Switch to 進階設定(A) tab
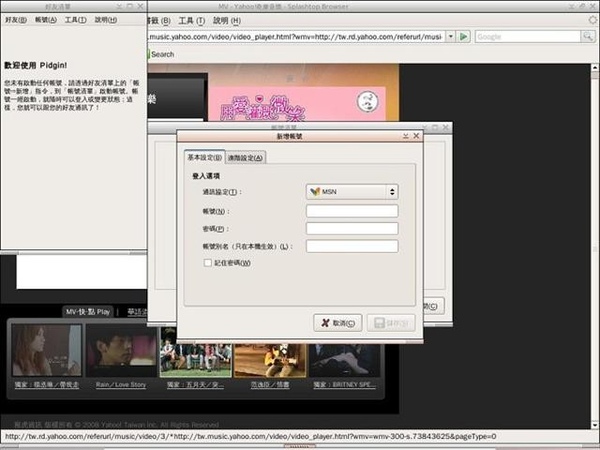Screen dimensions: 600x450 (245, 158)
